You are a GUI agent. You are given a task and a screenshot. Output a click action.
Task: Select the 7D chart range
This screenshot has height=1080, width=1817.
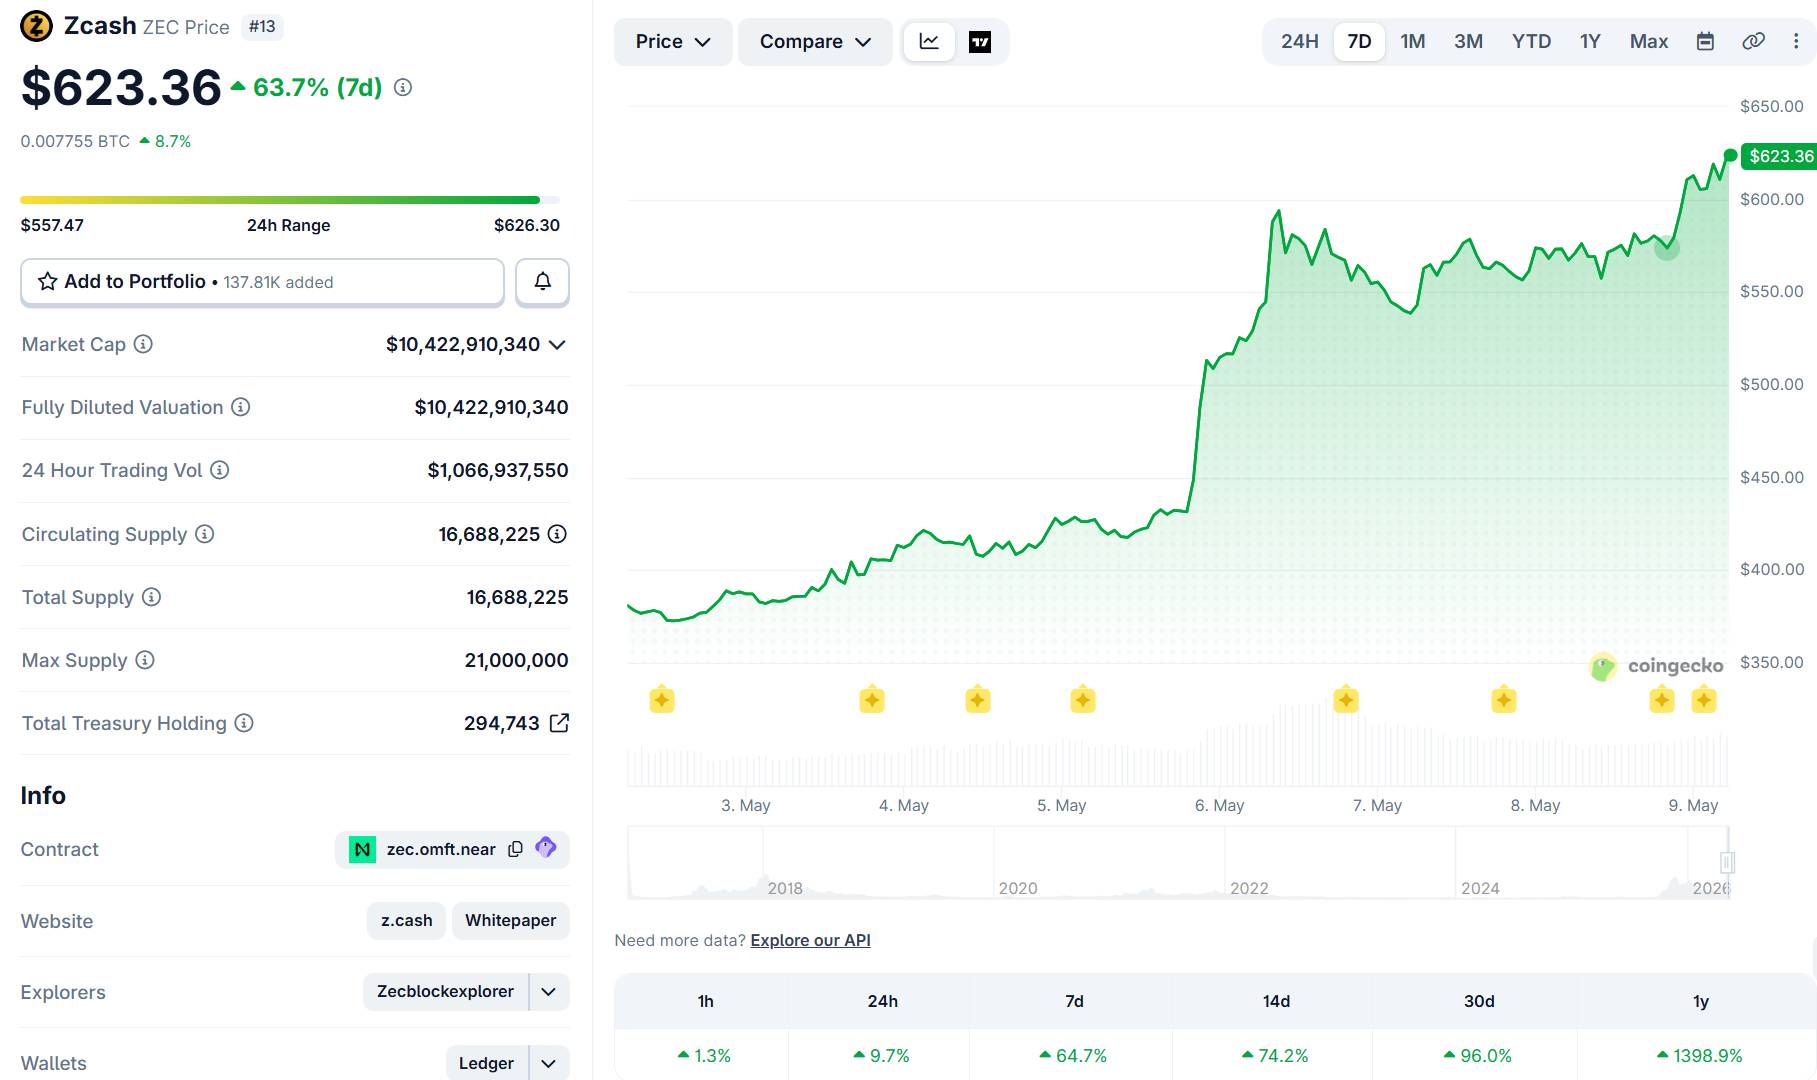[1359, 41]
